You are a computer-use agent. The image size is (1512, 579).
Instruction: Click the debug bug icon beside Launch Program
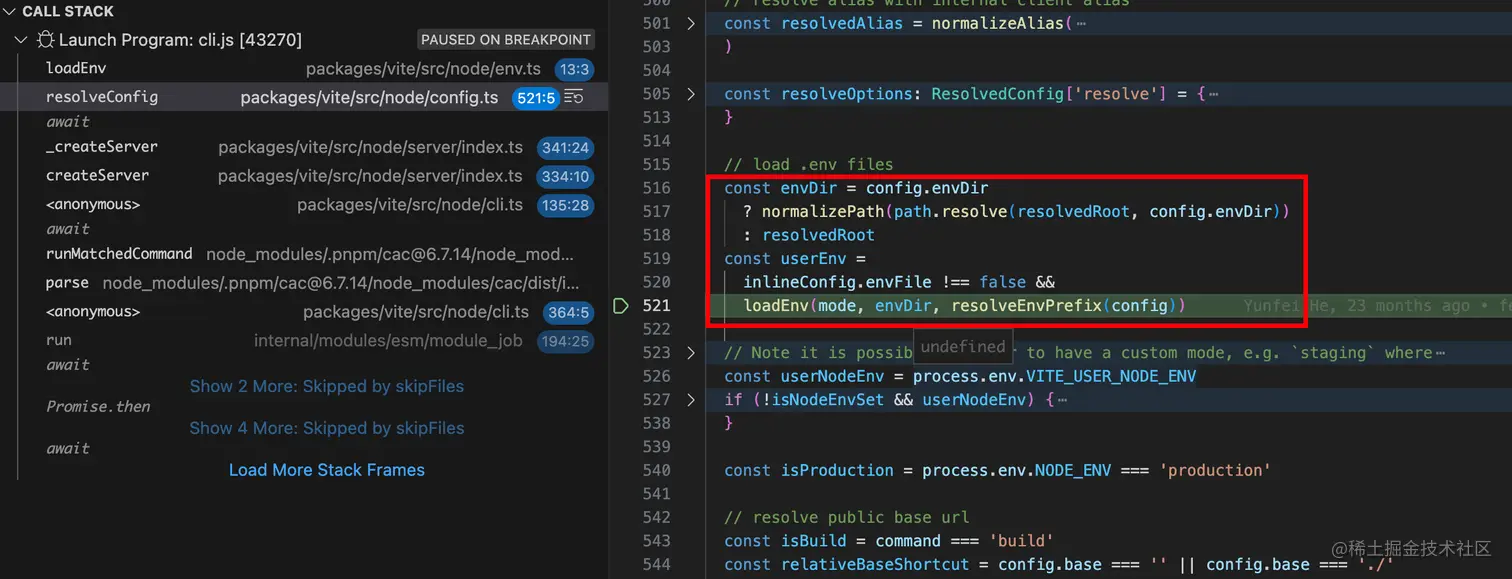point(45,40)
